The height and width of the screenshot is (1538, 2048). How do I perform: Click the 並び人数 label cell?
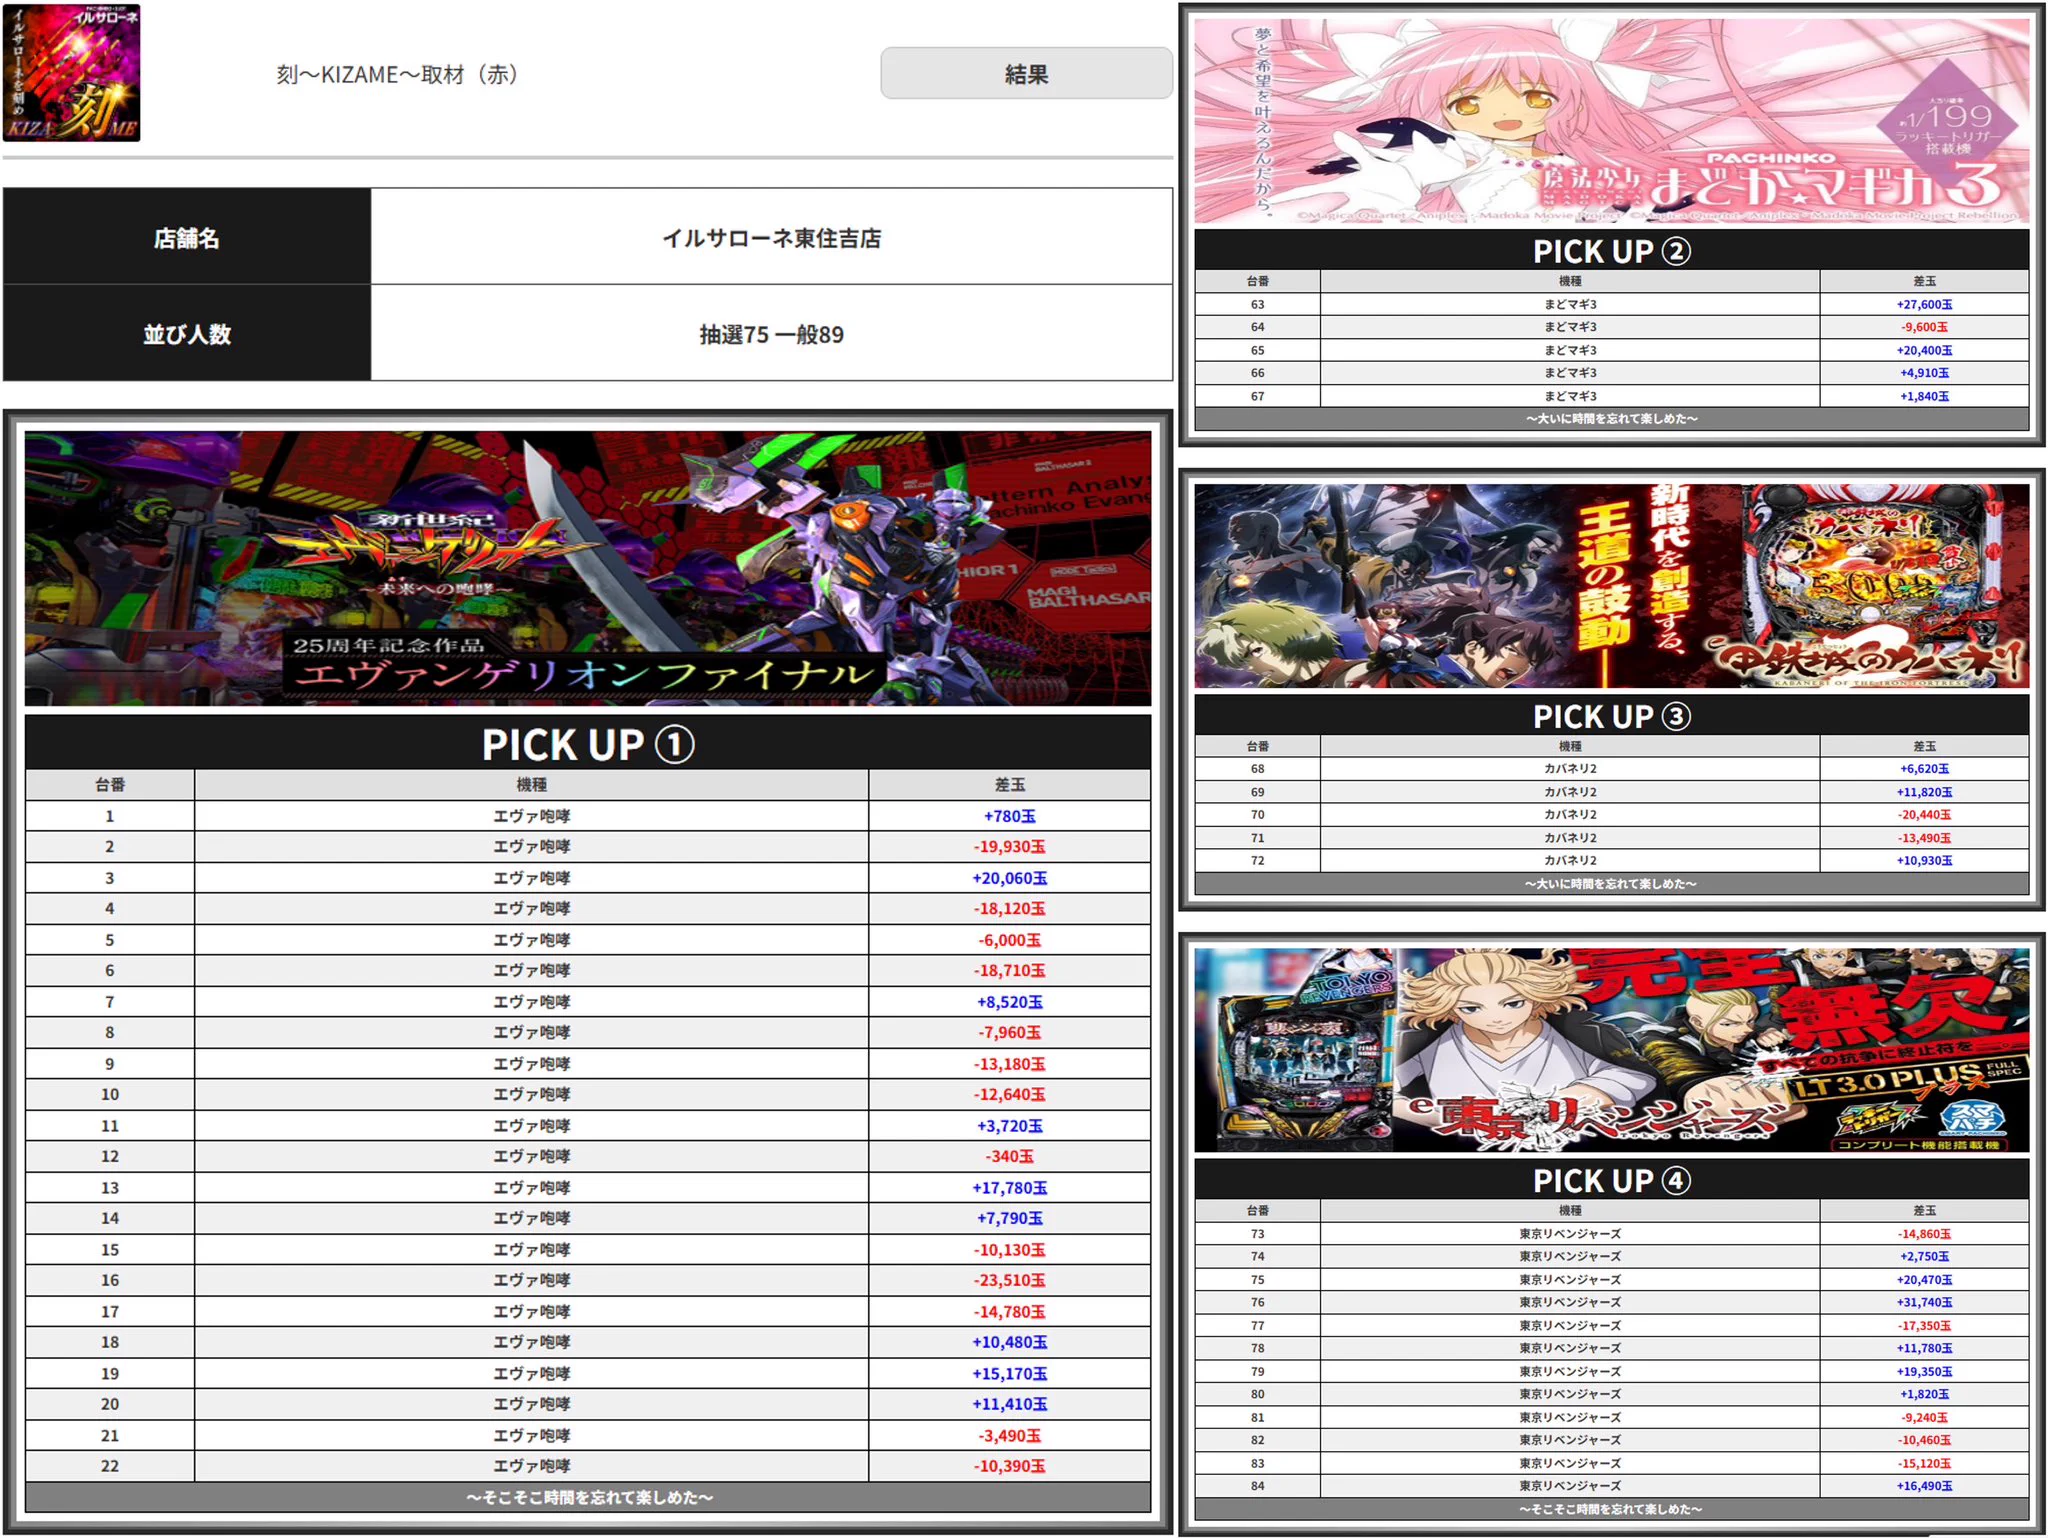[187, 333]
